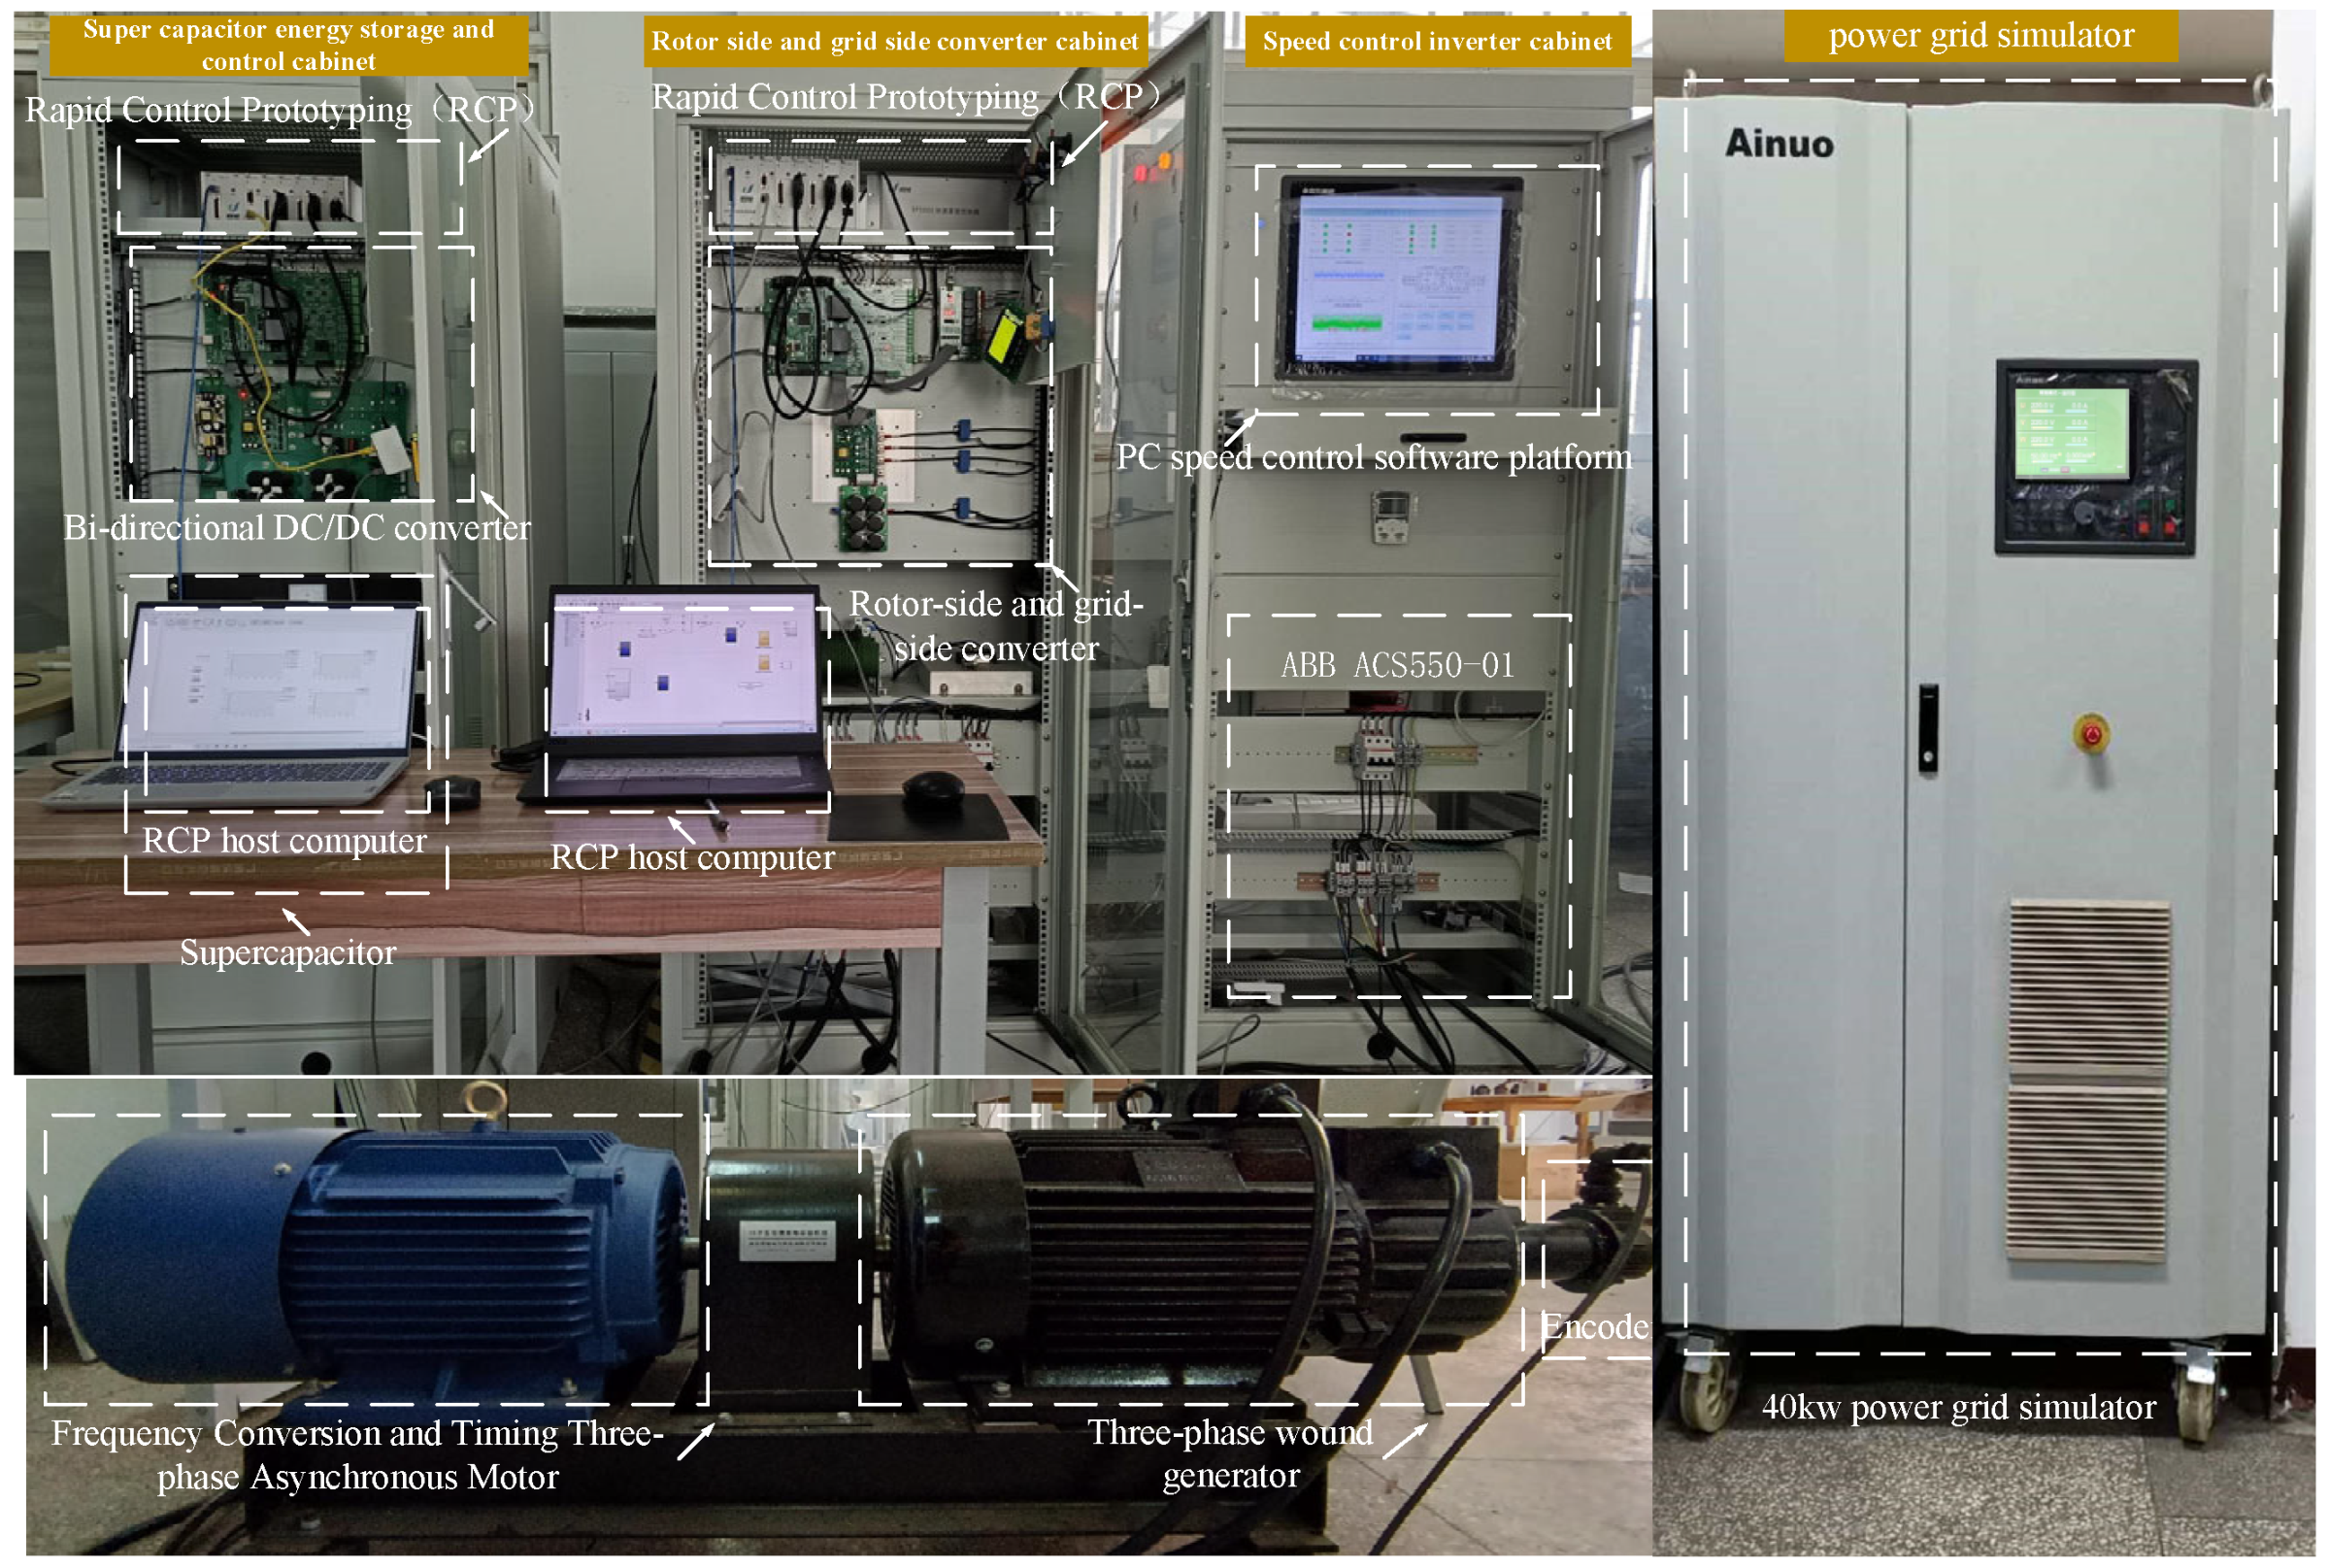This screenshot has width=2329, height=1568.
Task: Click the 'power grid simulator' banner
Action: tap(1980, 36)
